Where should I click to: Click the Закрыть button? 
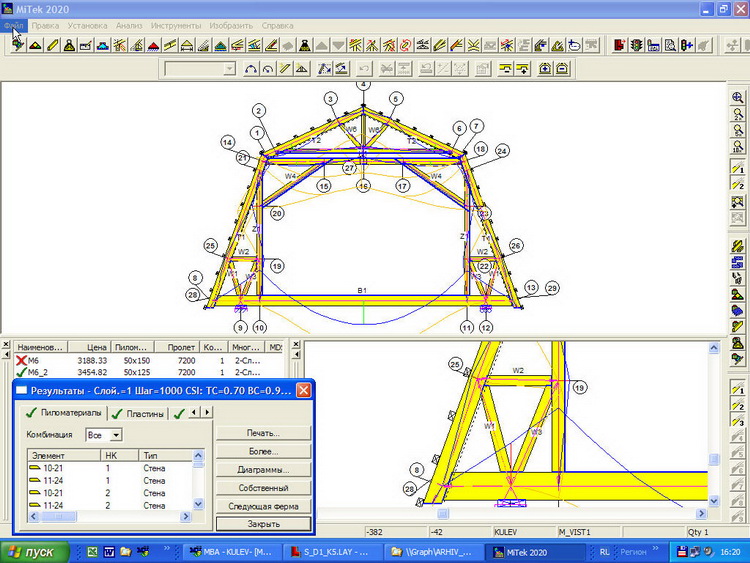click(x=263, y=524)
